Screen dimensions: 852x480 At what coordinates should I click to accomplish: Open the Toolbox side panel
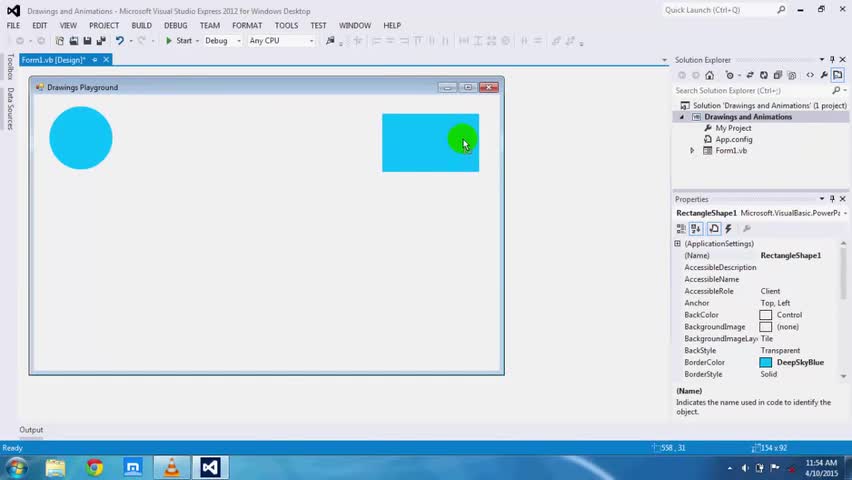pos(10,67)
